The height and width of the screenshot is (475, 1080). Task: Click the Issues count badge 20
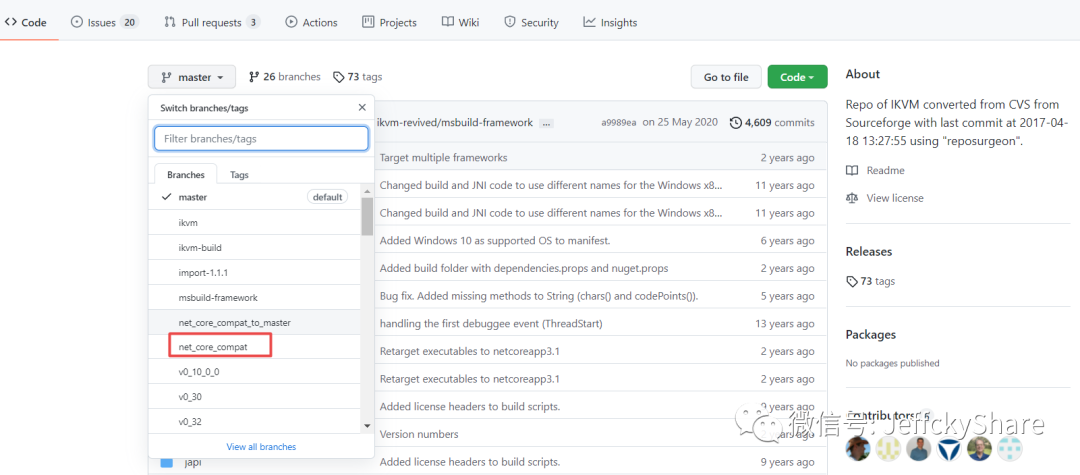(129, 23)
